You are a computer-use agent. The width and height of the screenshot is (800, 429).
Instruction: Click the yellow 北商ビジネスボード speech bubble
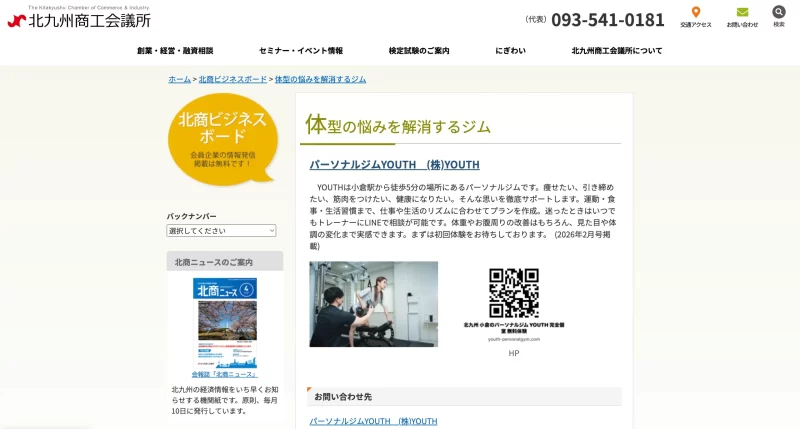[223, 139]
